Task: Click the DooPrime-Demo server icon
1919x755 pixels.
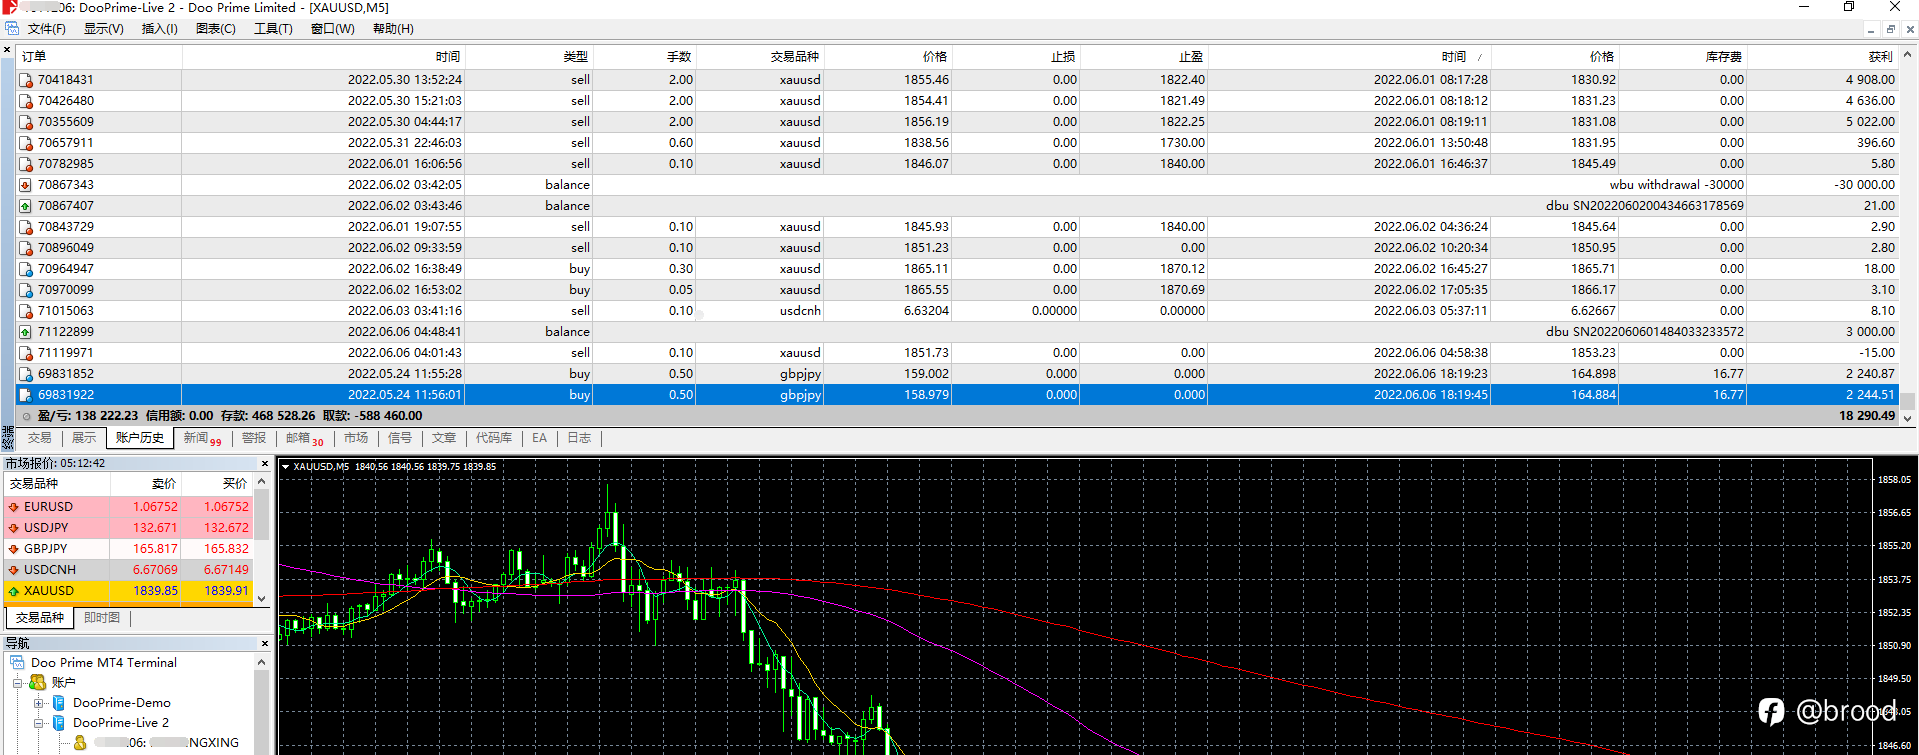Action: 59,703
